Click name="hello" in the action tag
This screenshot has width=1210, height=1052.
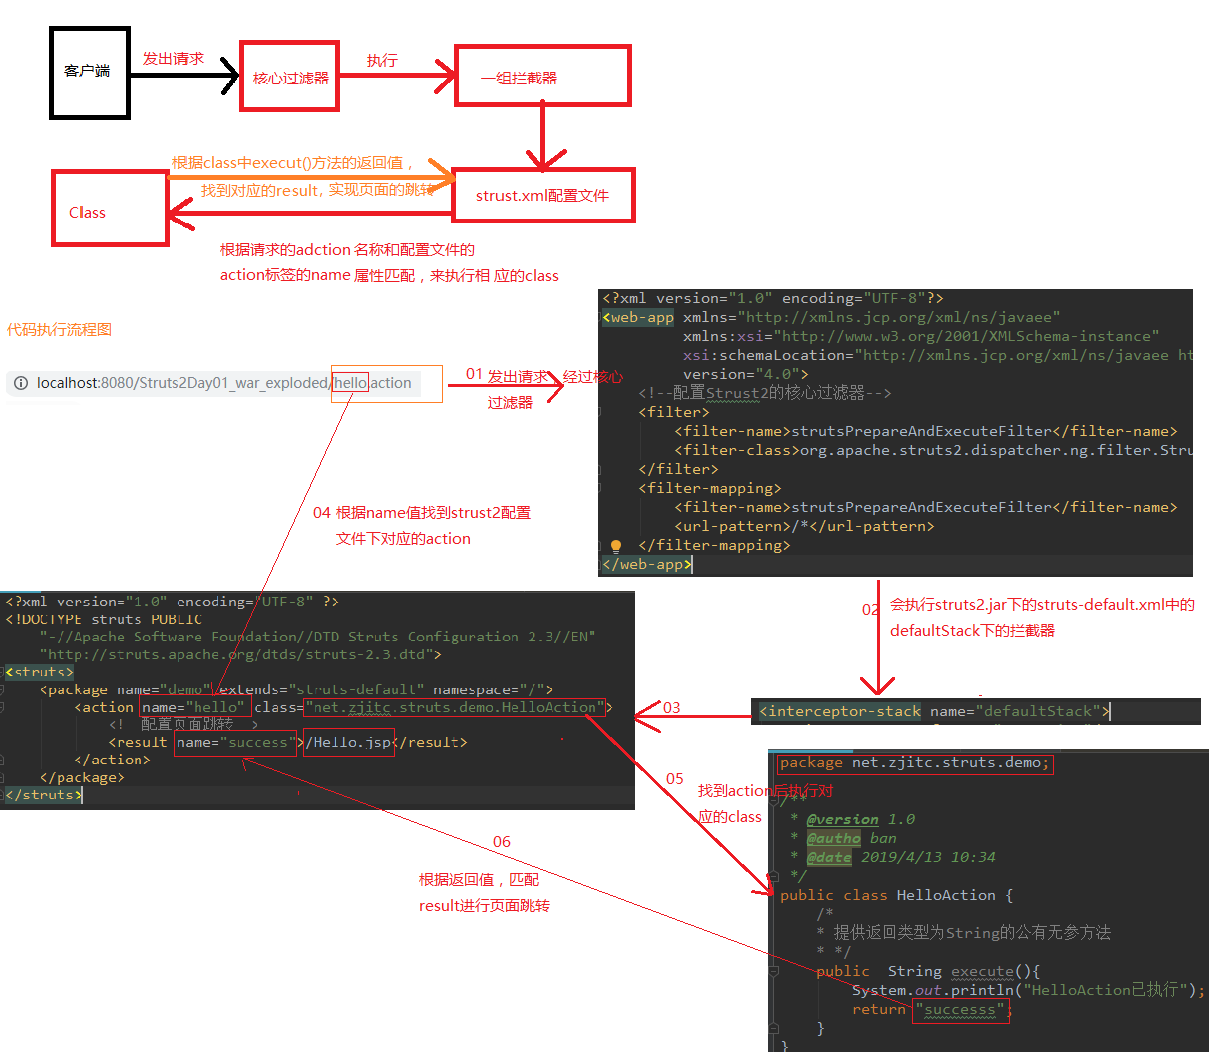[193, 707]
